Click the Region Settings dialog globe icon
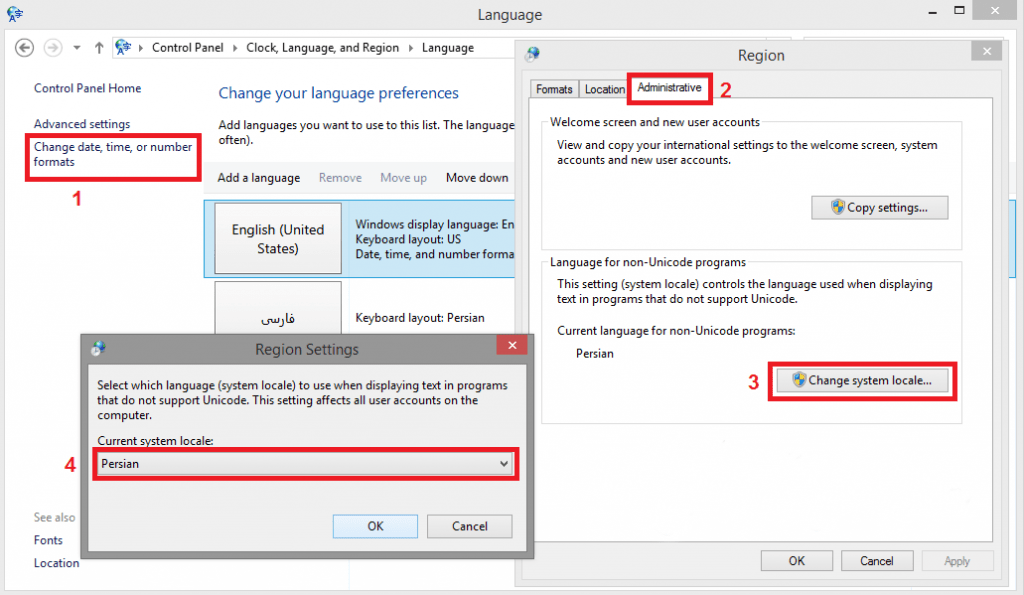This screenshot has height=595, width=1024. click(x=99, y=349)
